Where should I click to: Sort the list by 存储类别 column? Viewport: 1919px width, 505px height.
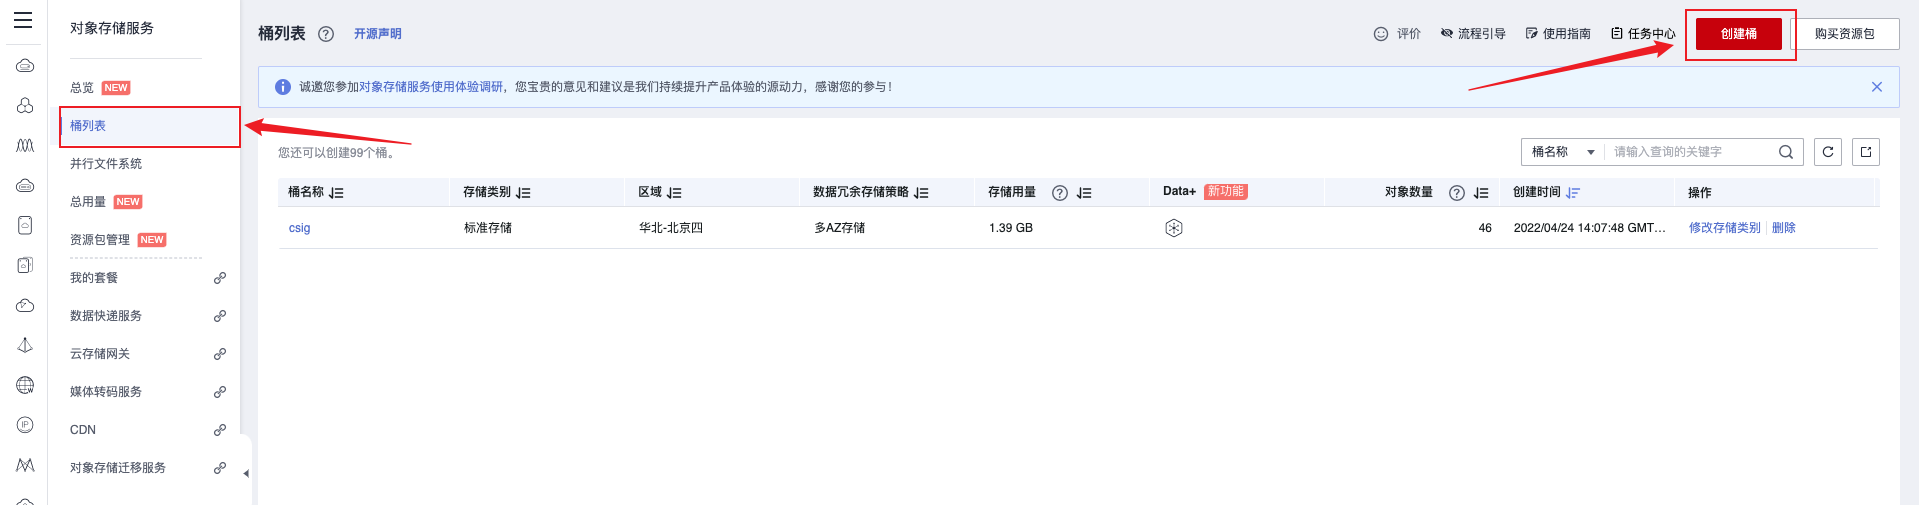[523, 193]
